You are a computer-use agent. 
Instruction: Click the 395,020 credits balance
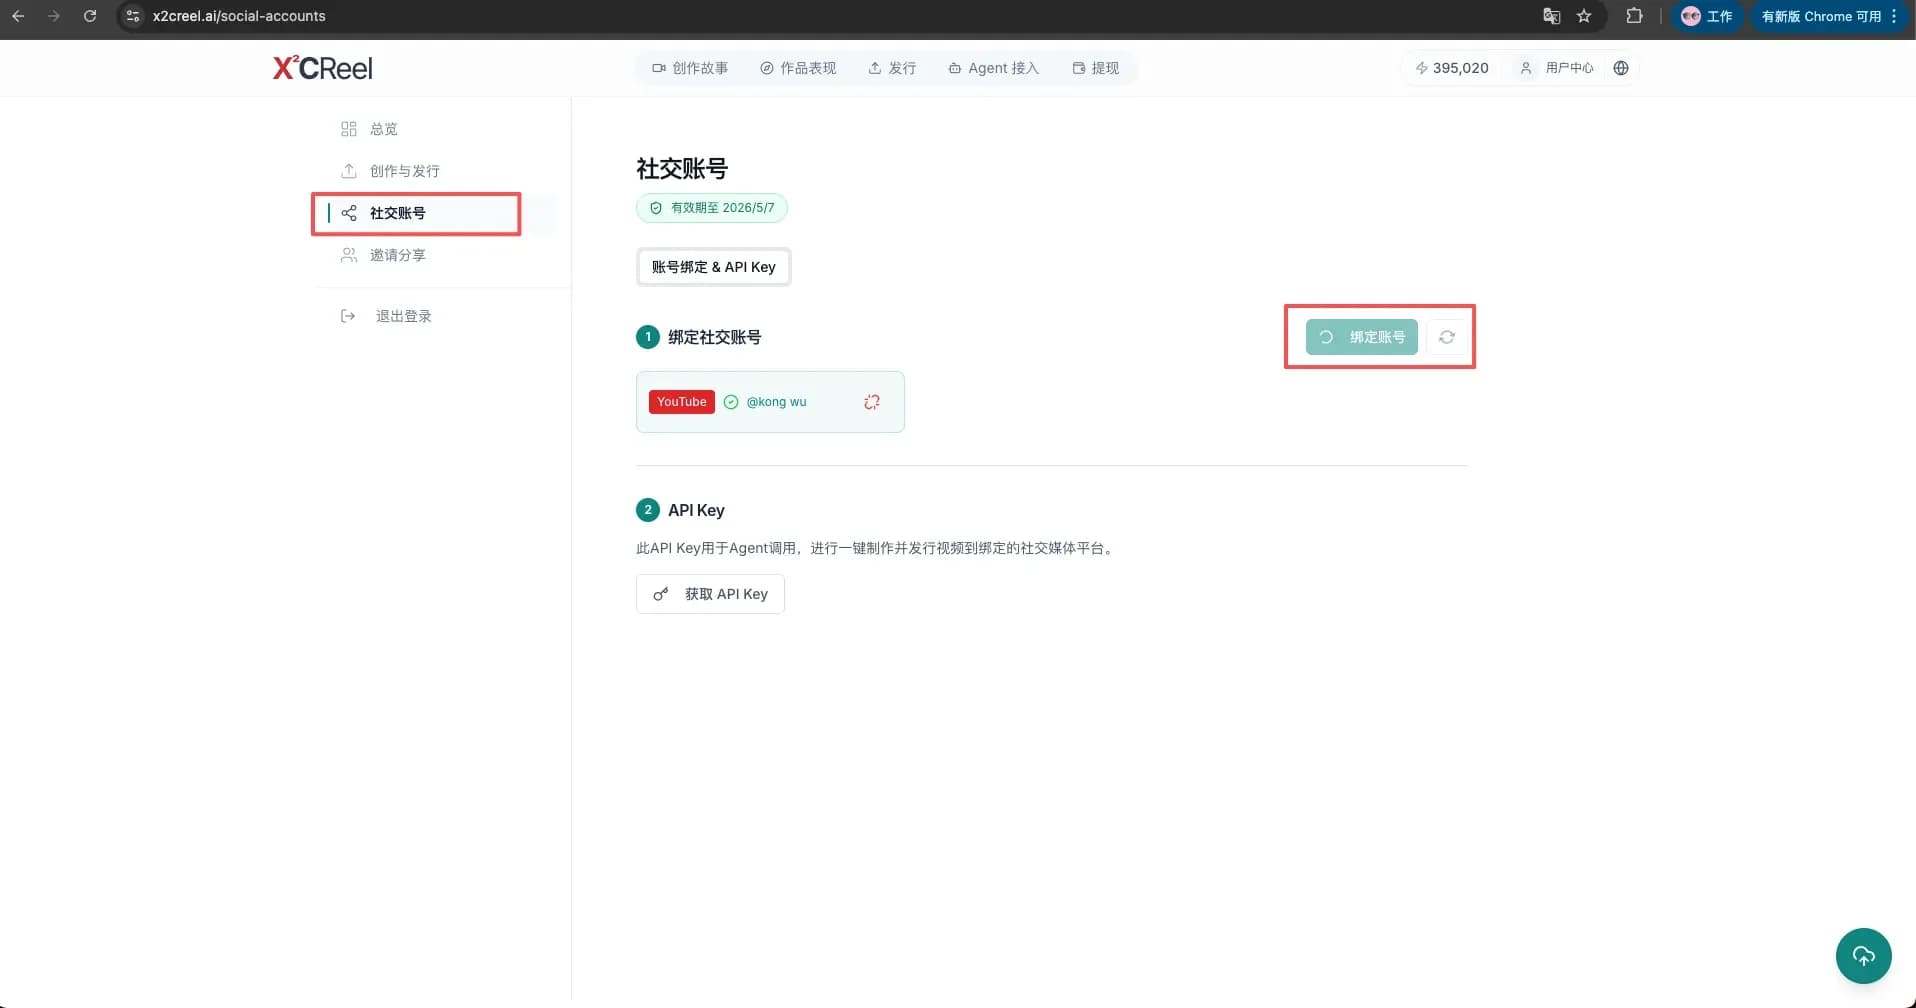tap(1452, 68)
